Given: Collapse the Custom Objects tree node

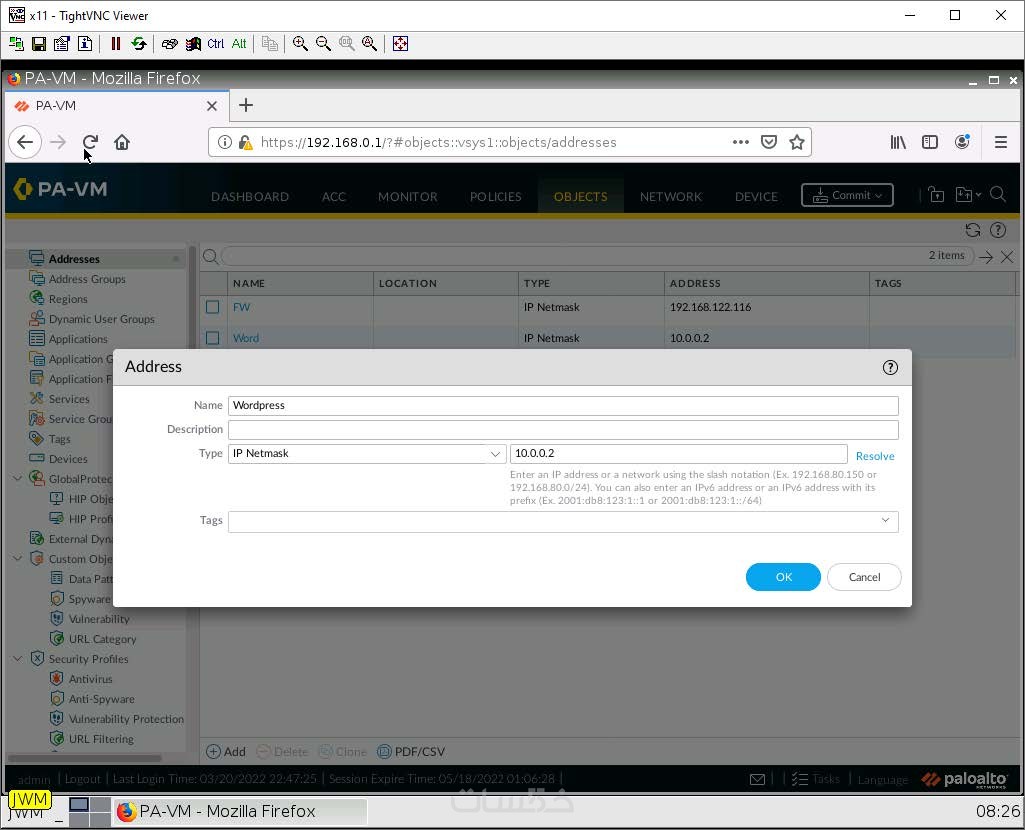Looking at the screenshot, I should point(18,559).
